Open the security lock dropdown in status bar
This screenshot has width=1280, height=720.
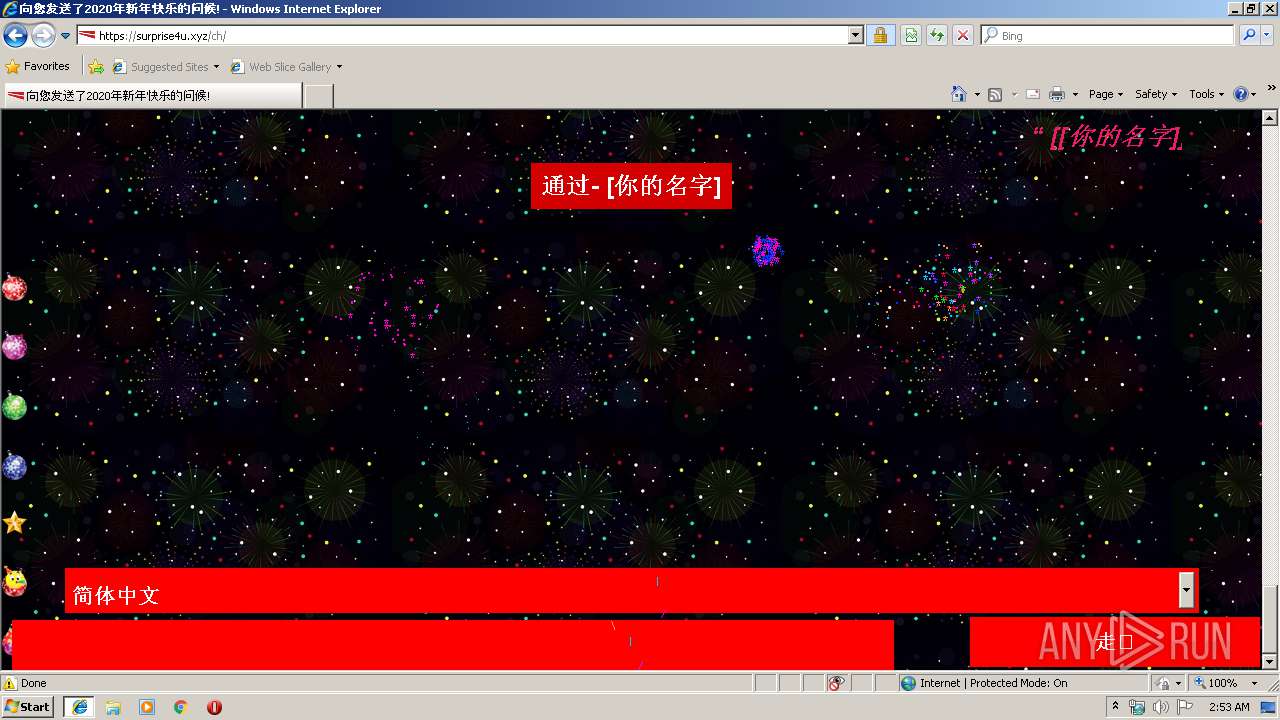(1168, 683)
